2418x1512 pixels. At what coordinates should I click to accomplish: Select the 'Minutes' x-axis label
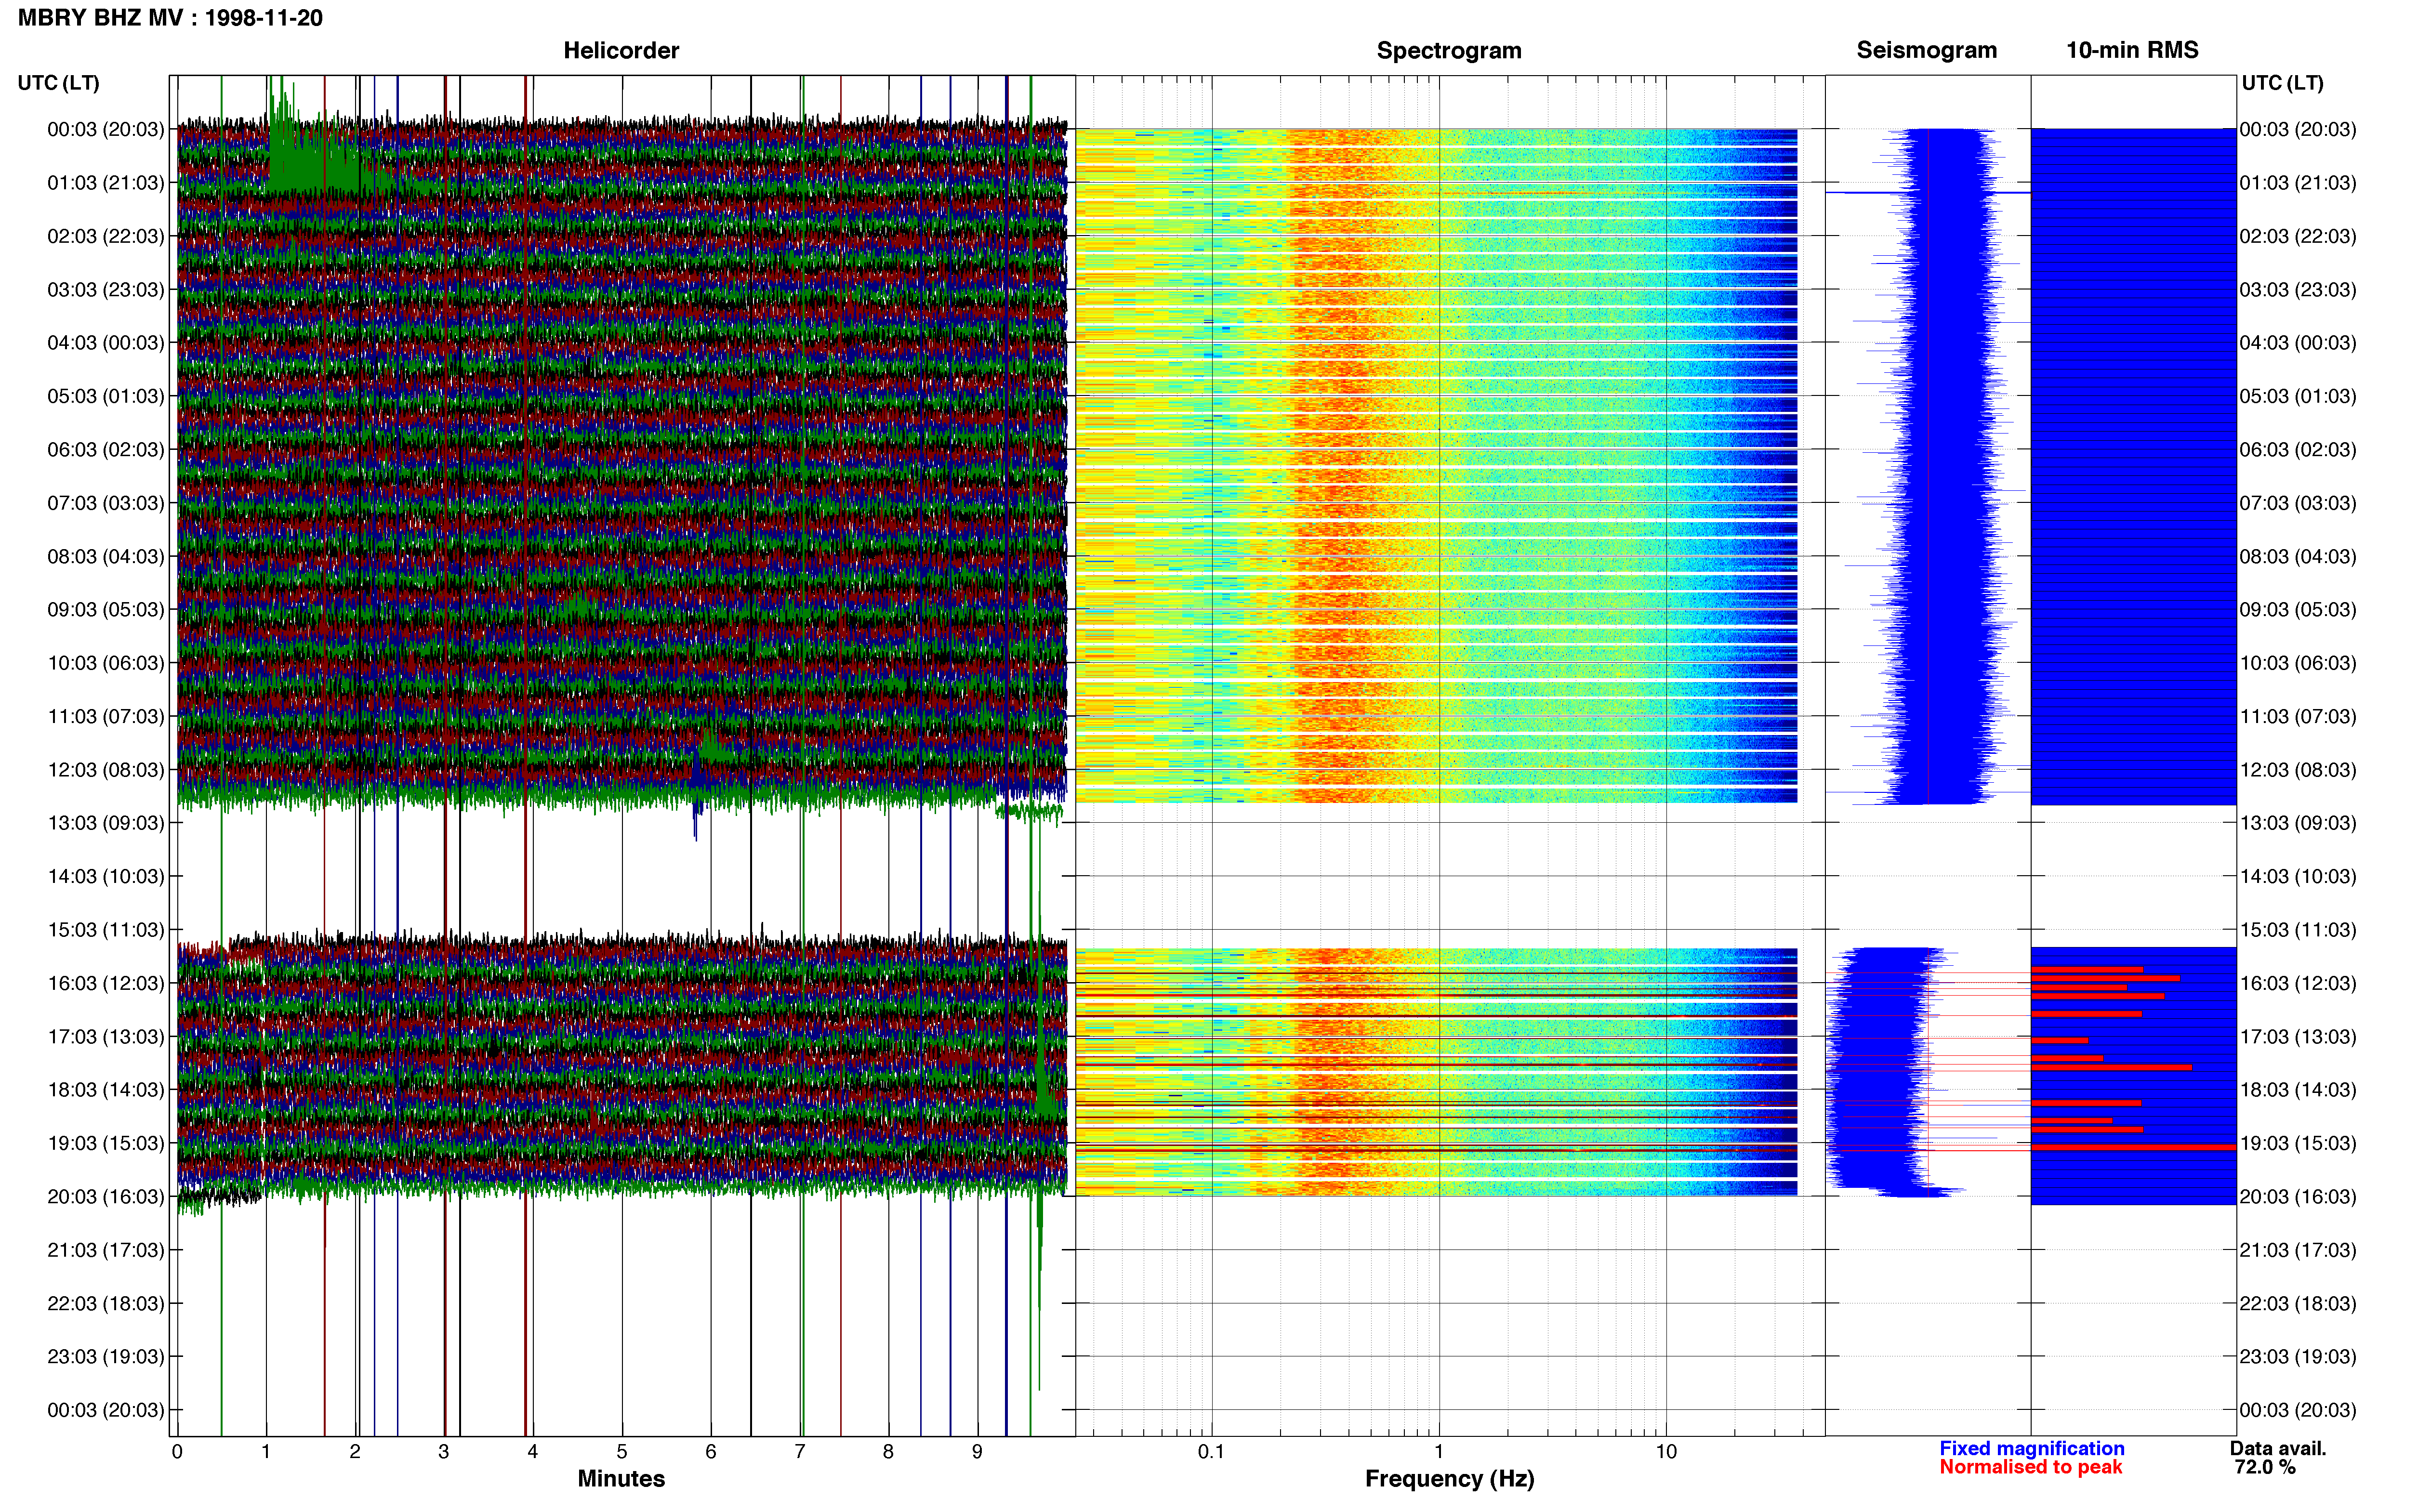pyautogui.click(x=621, y=1478)
